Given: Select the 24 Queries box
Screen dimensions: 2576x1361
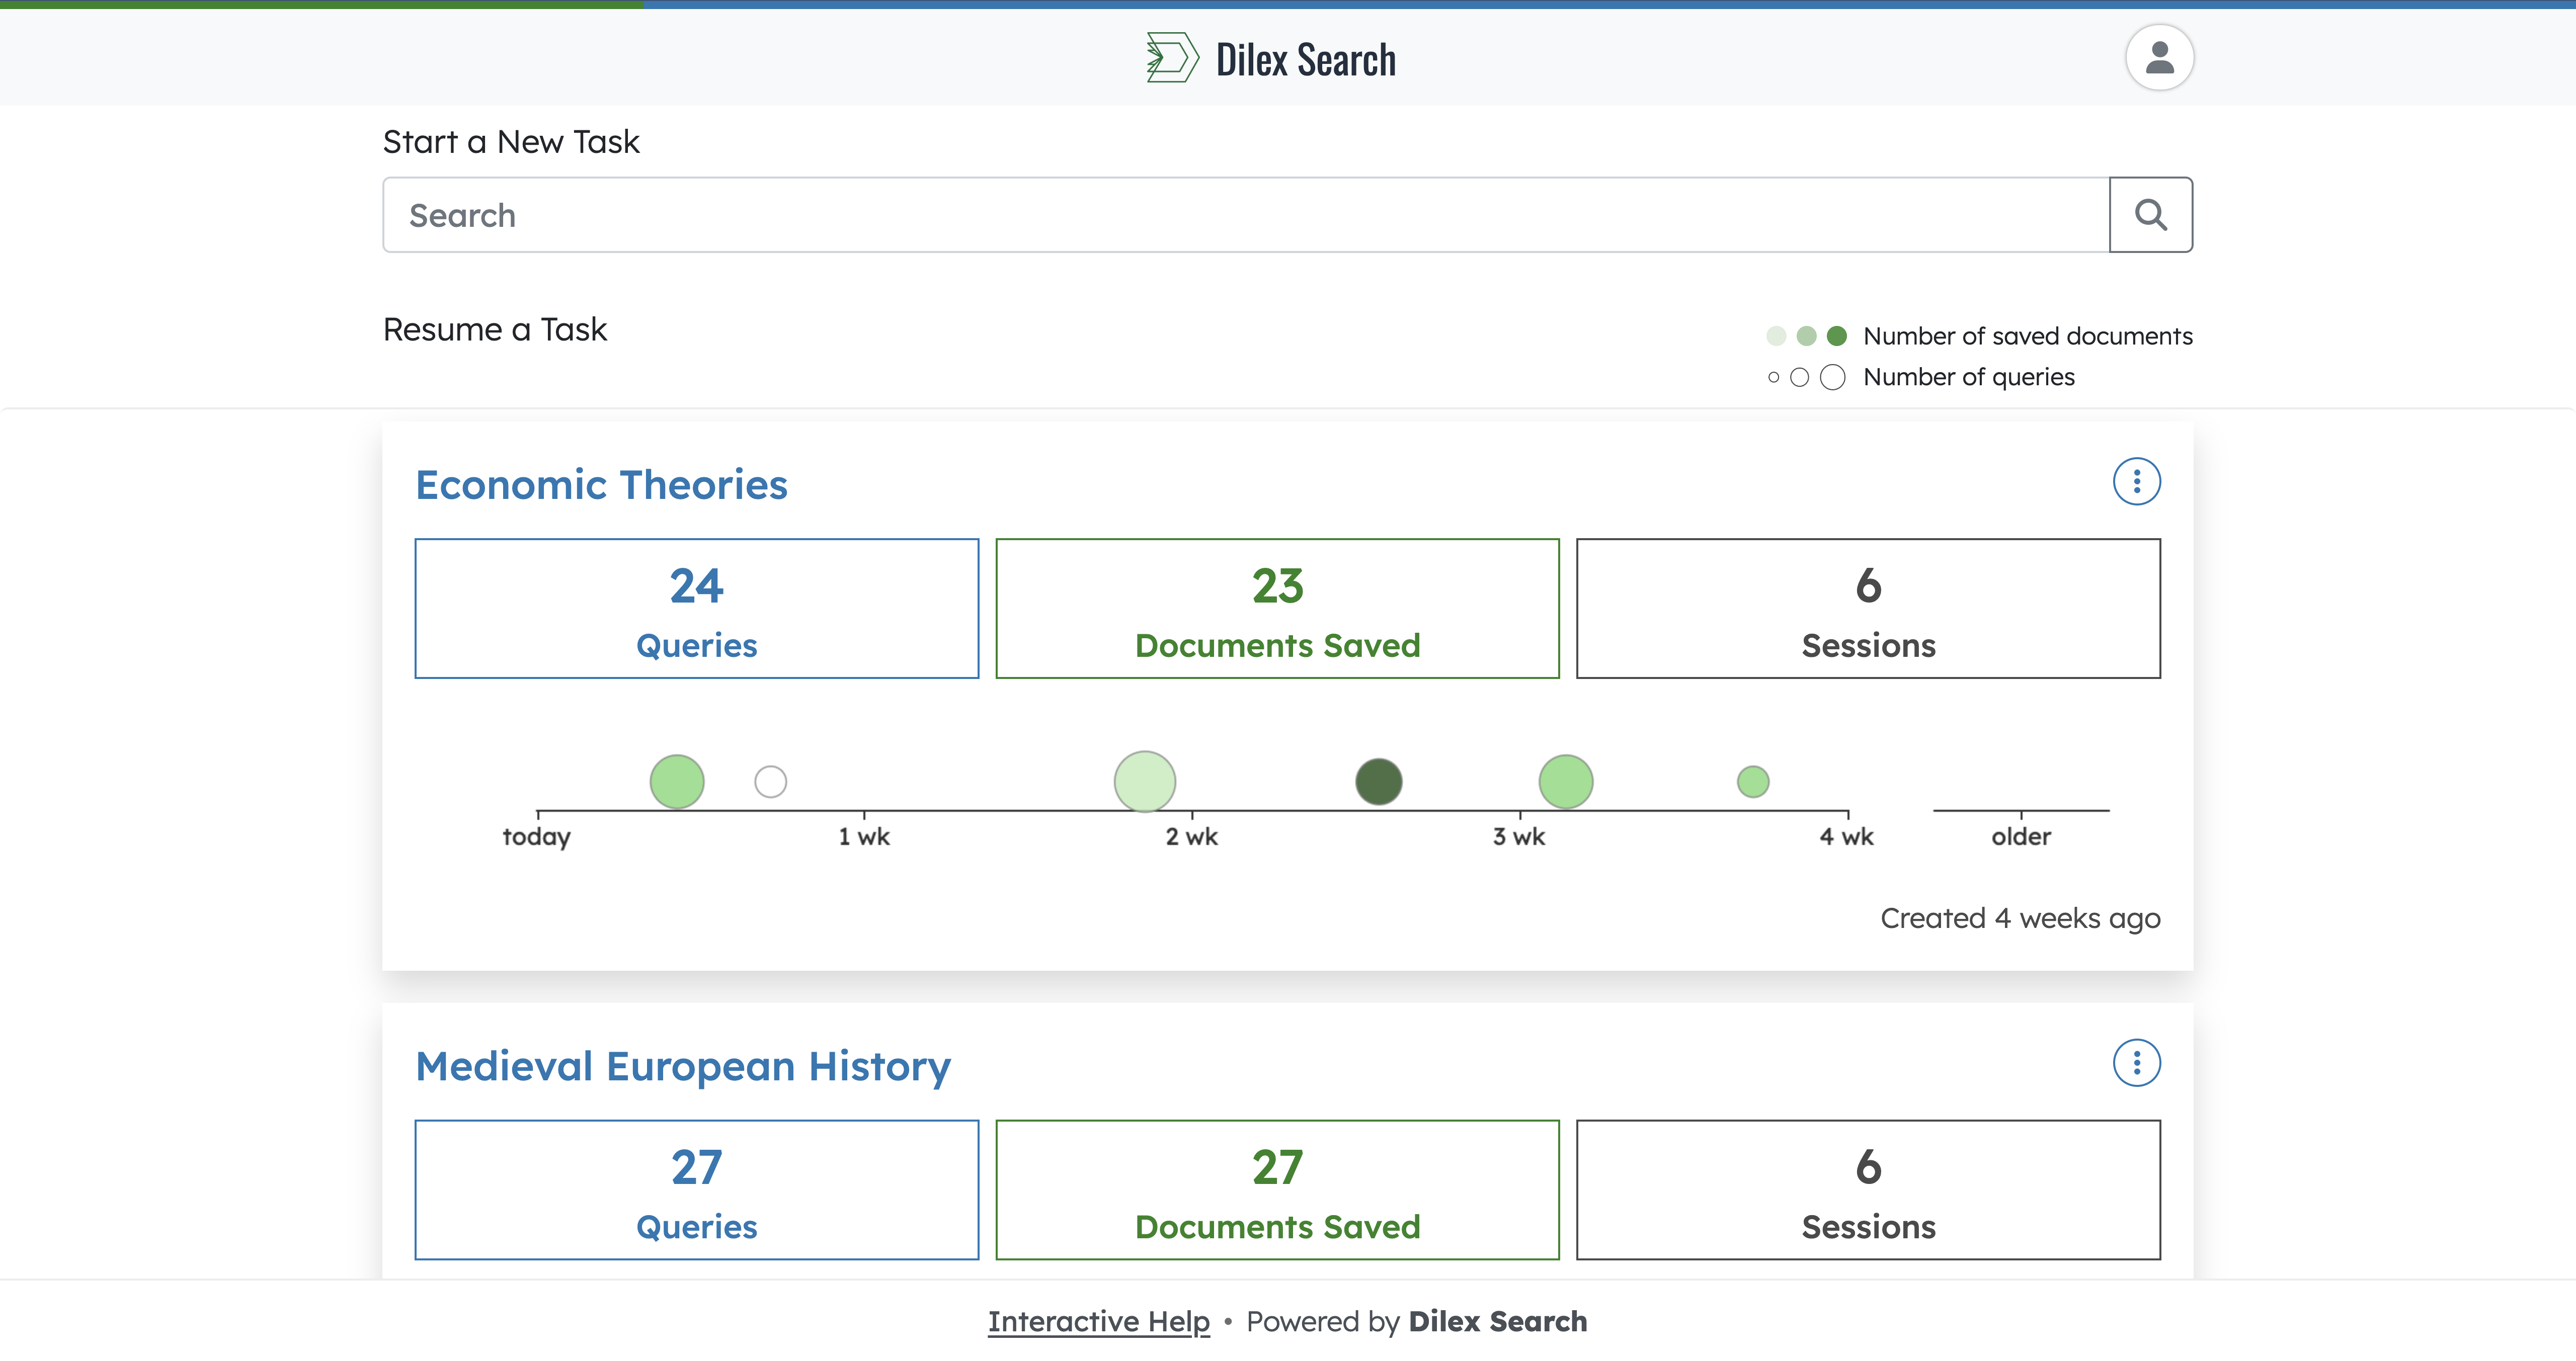Looking at the screenshot, I should pyautogui.click(x=696, y=609).
